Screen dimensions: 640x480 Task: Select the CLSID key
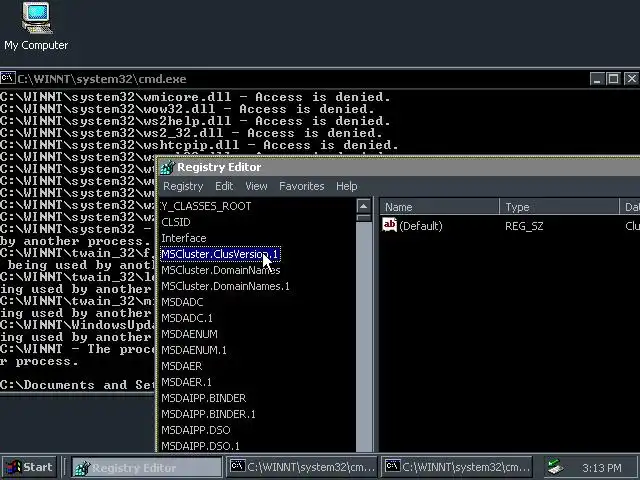[176, 222]
